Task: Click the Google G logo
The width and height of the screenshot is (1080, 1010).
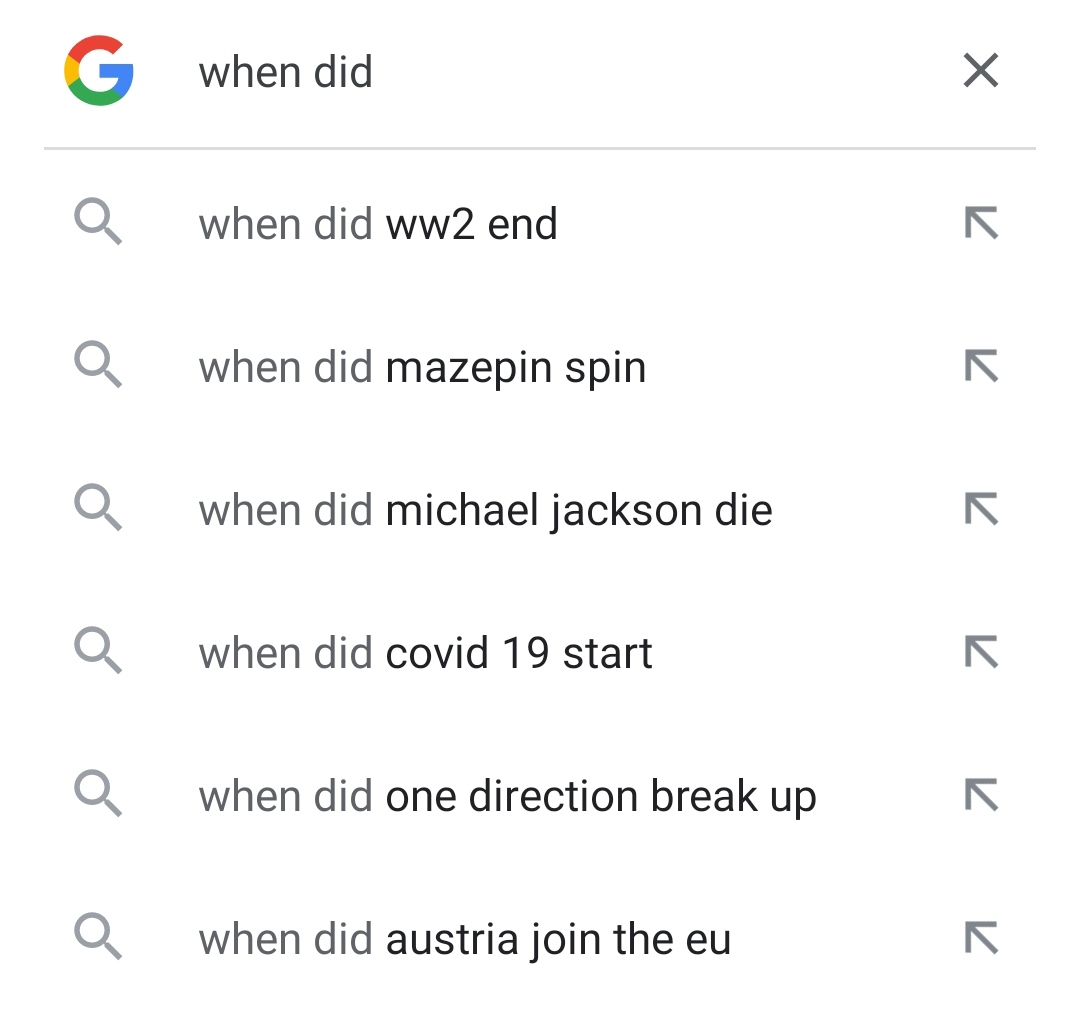Action: point(98,70)
